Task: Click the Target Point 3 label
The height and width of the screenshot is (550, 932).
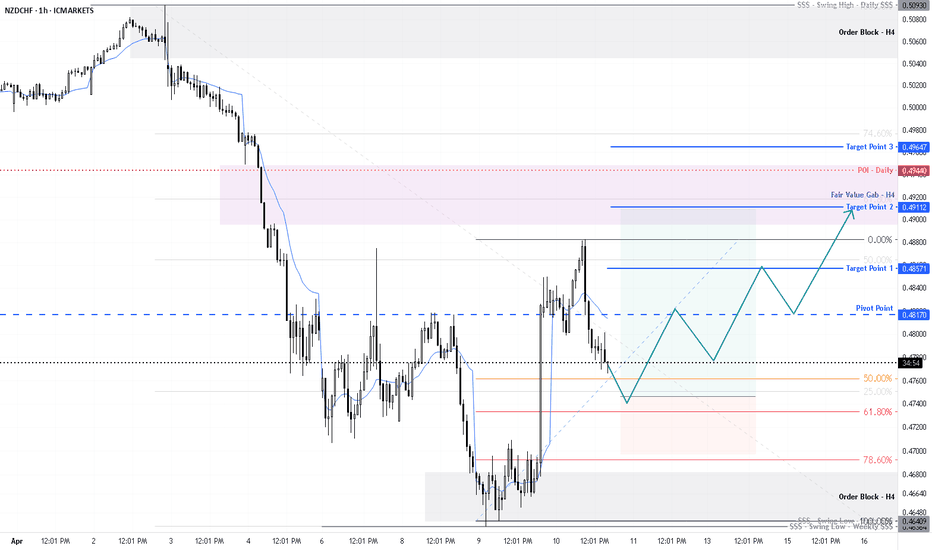Action: tap(870, 146)
